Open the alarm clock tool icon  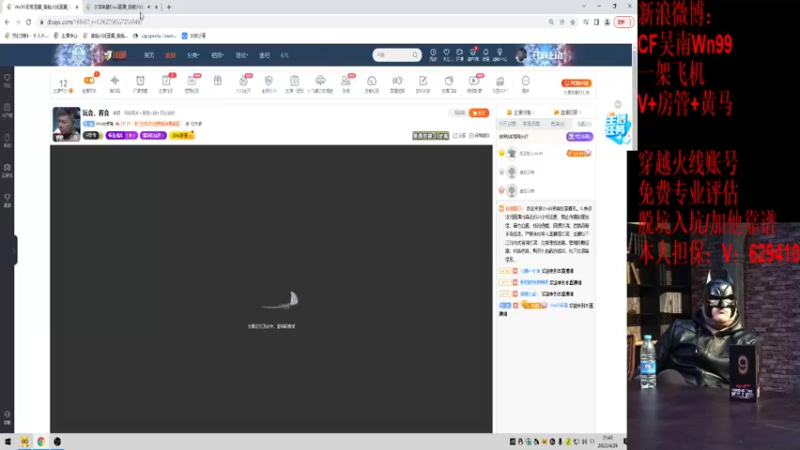coord(140,81)
